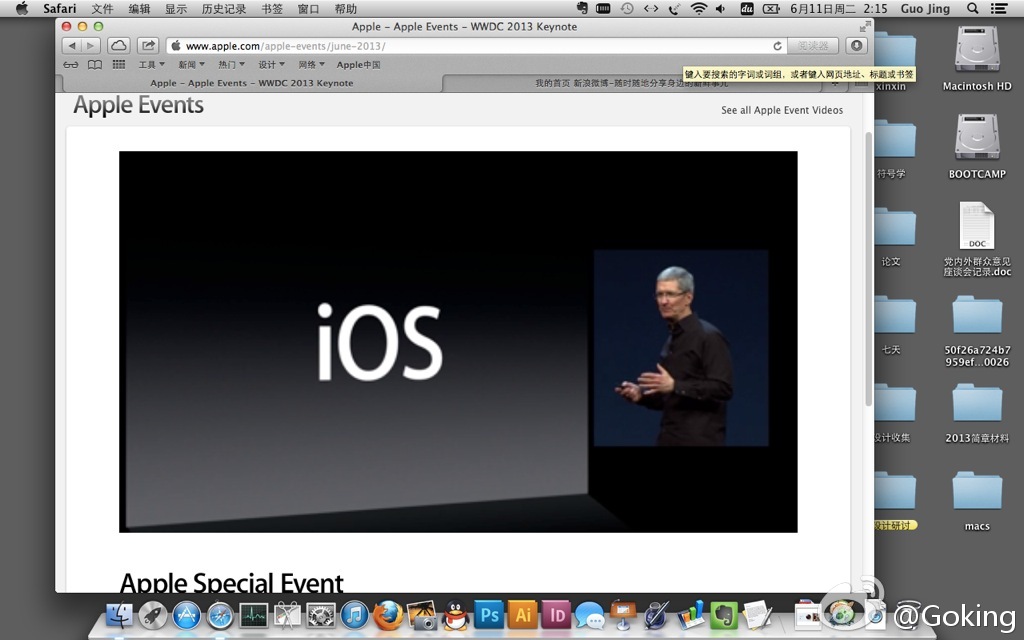Screen dimensions: 1024x640
Task: Open the 帮助 menu
Action: pyautogui.click(x=345, y=8)
